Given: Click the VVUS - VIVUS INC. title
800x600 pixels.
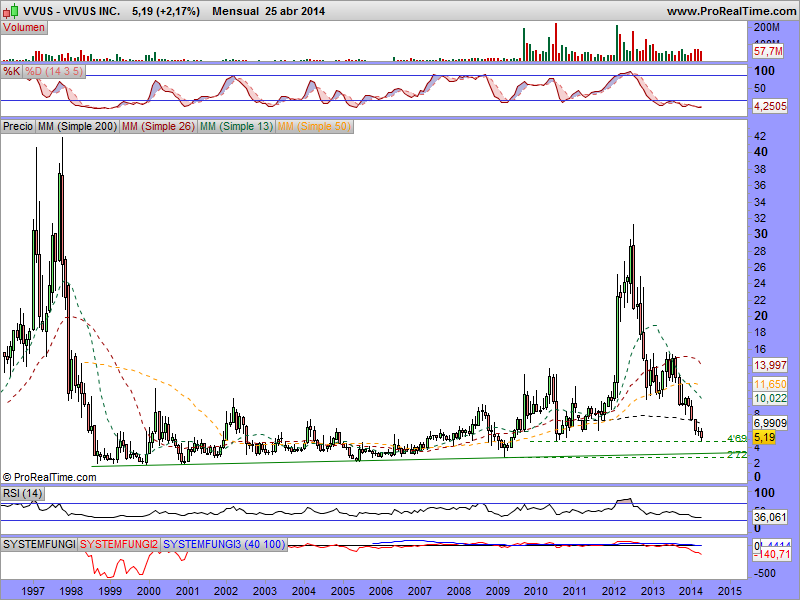Looking at the screenshot, I should coord(71,11).
